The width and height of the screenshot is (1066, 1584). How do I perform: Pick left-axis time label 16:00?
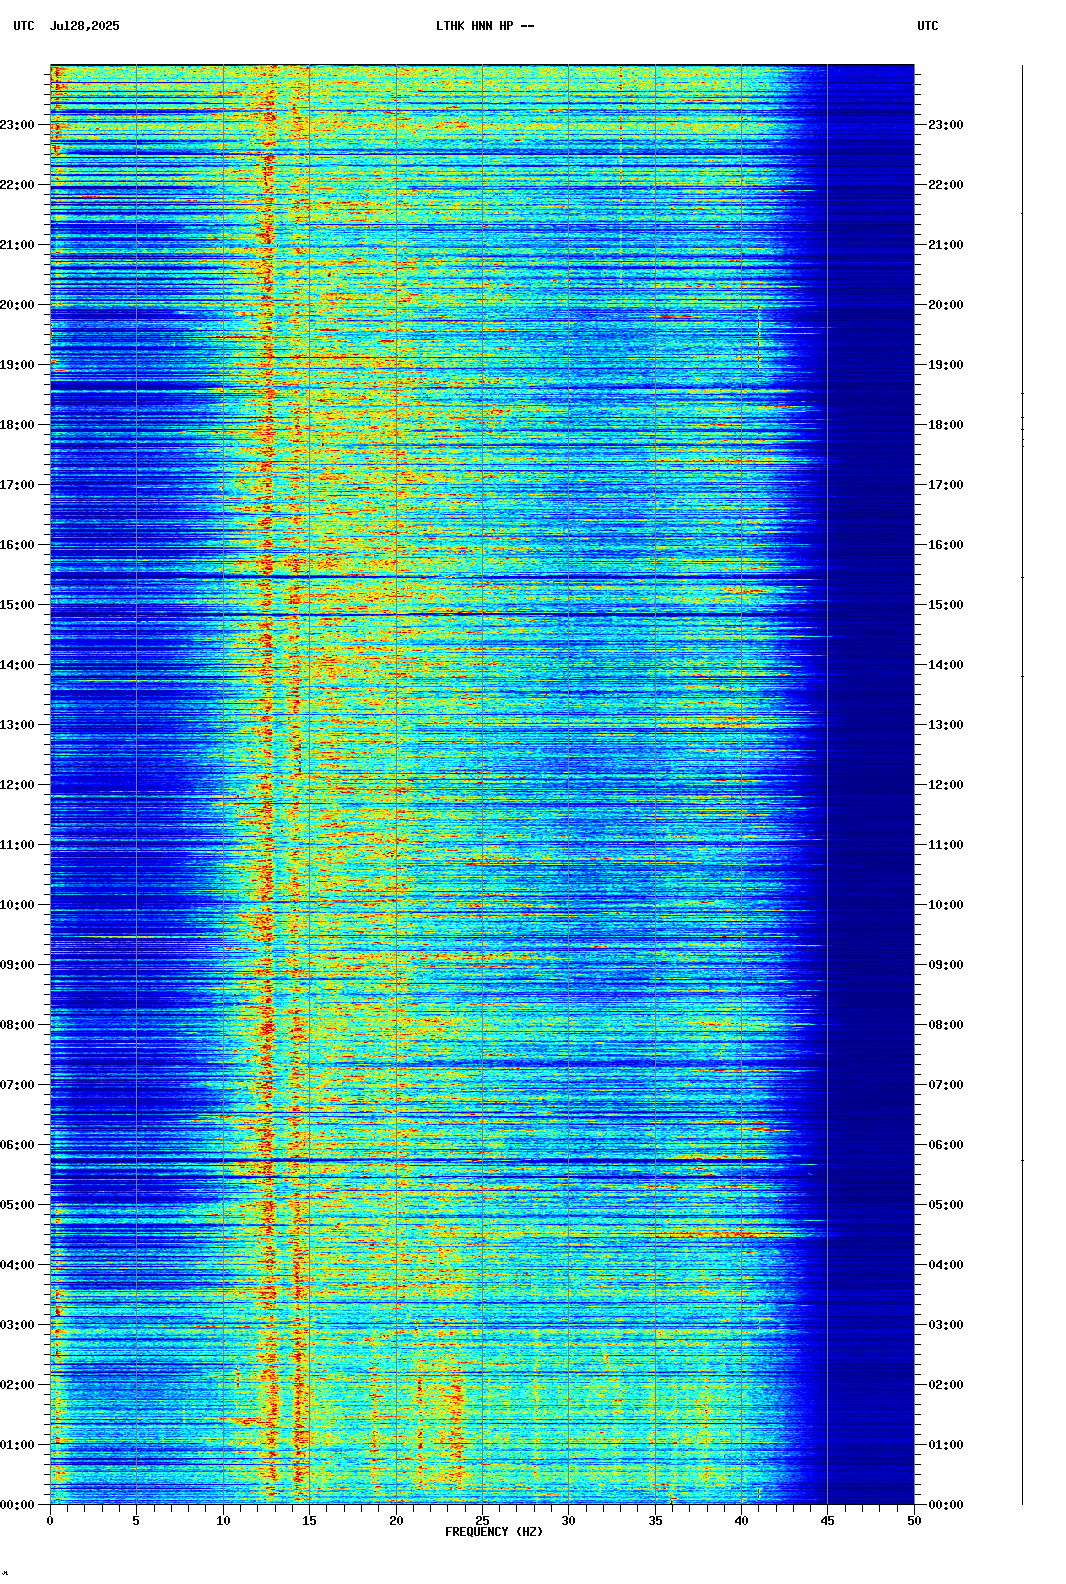pos(18,545)
